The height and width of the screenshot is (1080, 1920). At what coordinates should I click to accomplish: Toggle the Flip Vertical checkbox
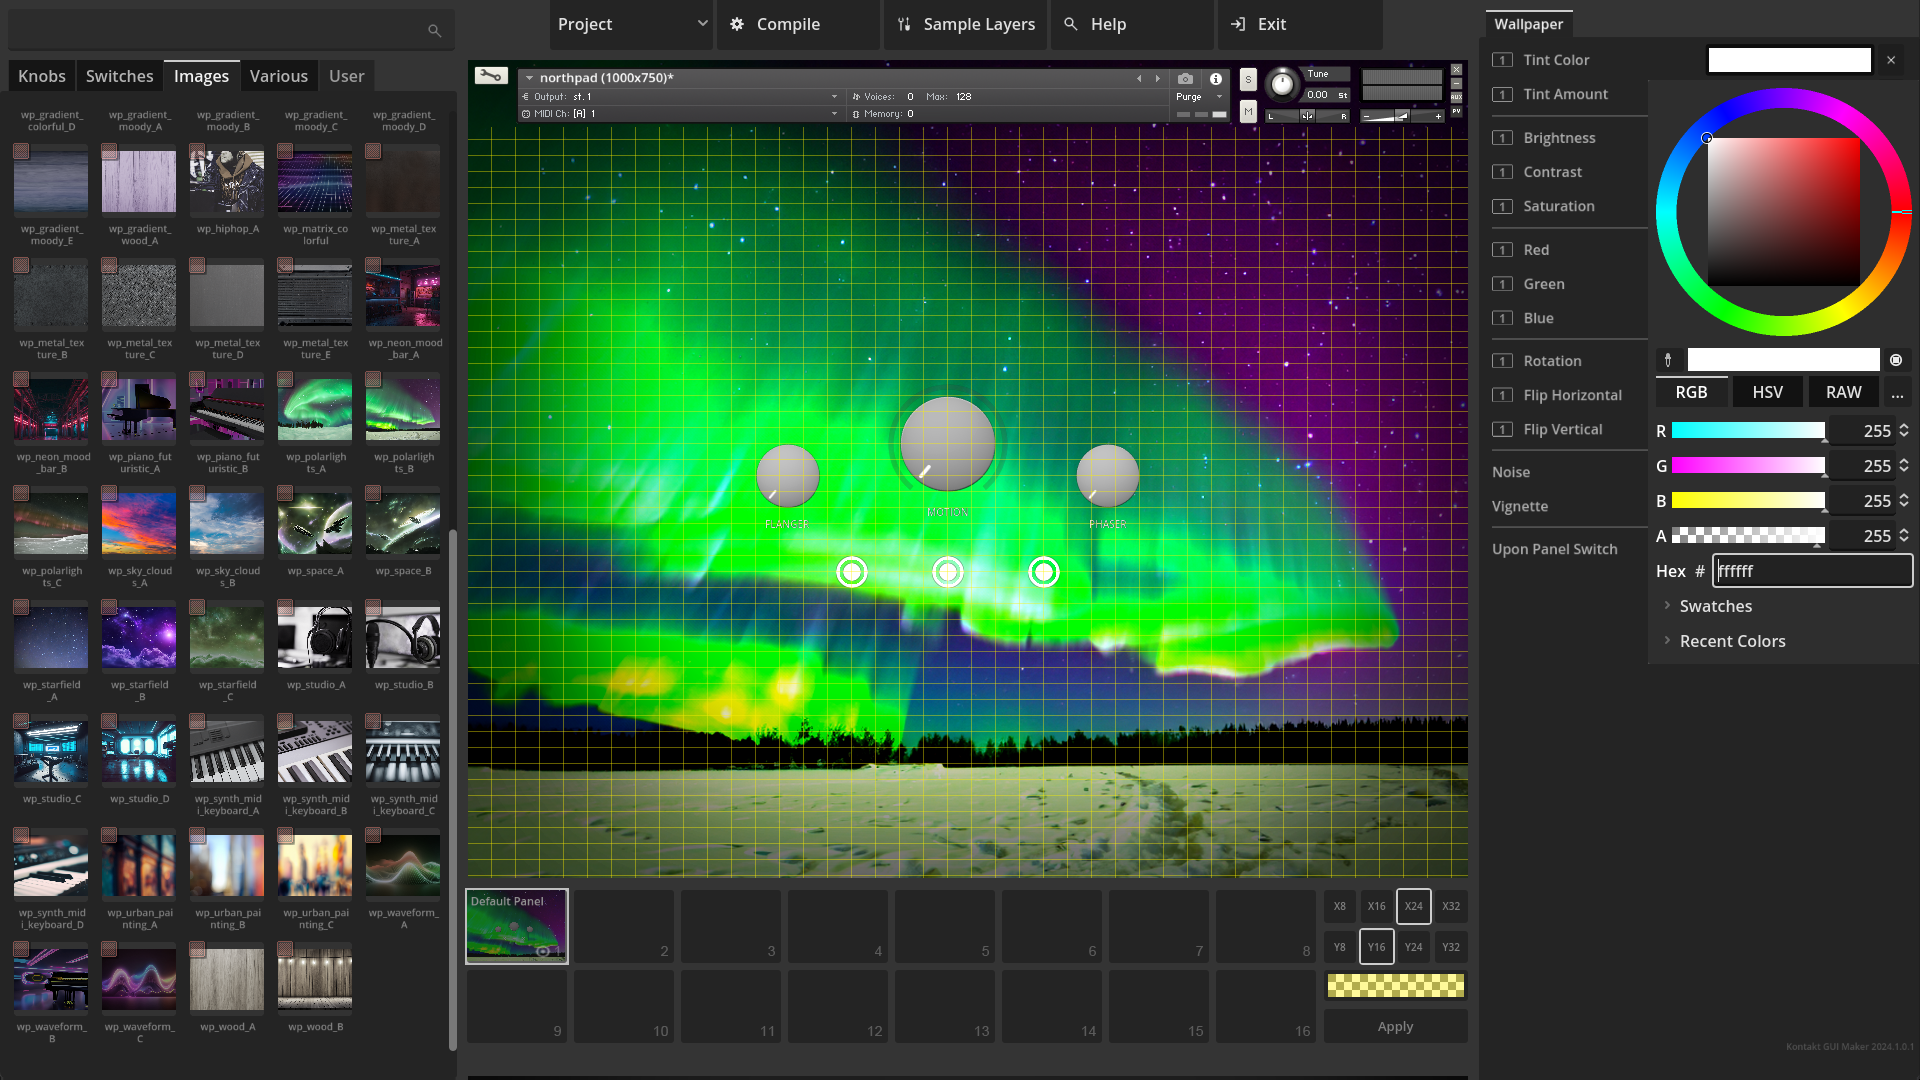(x=1502, y=429)
